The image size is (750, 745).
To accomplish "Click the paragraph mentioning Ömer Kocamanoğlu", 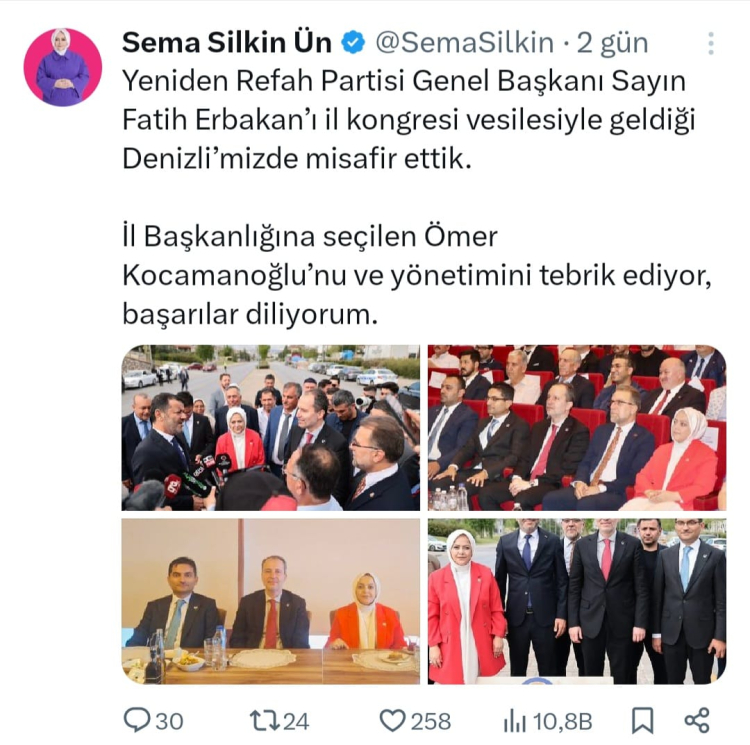I will click(x=417, y=275).
